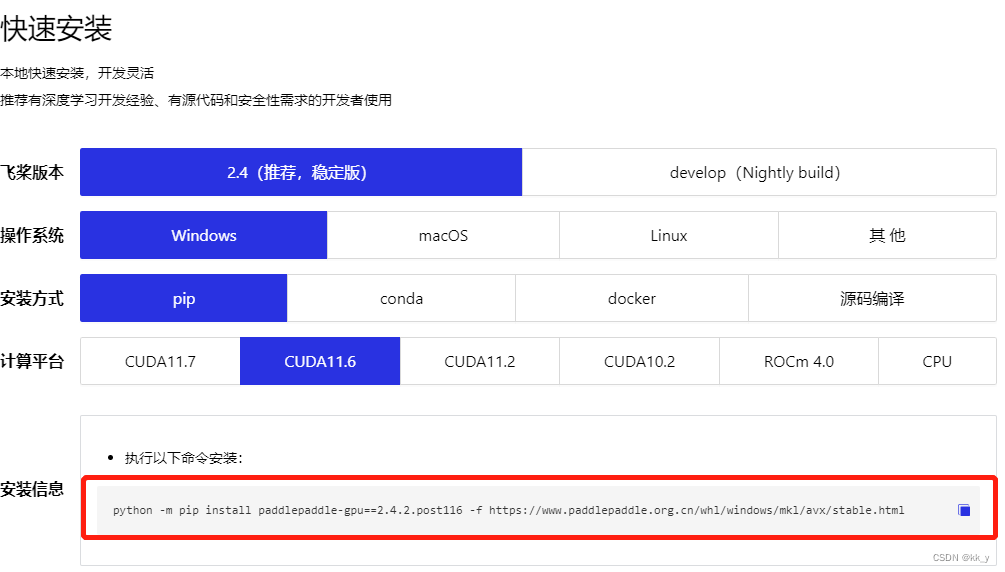Click the 飞桨版本 row label
The image size is (1005, 572).
(32, 172)
